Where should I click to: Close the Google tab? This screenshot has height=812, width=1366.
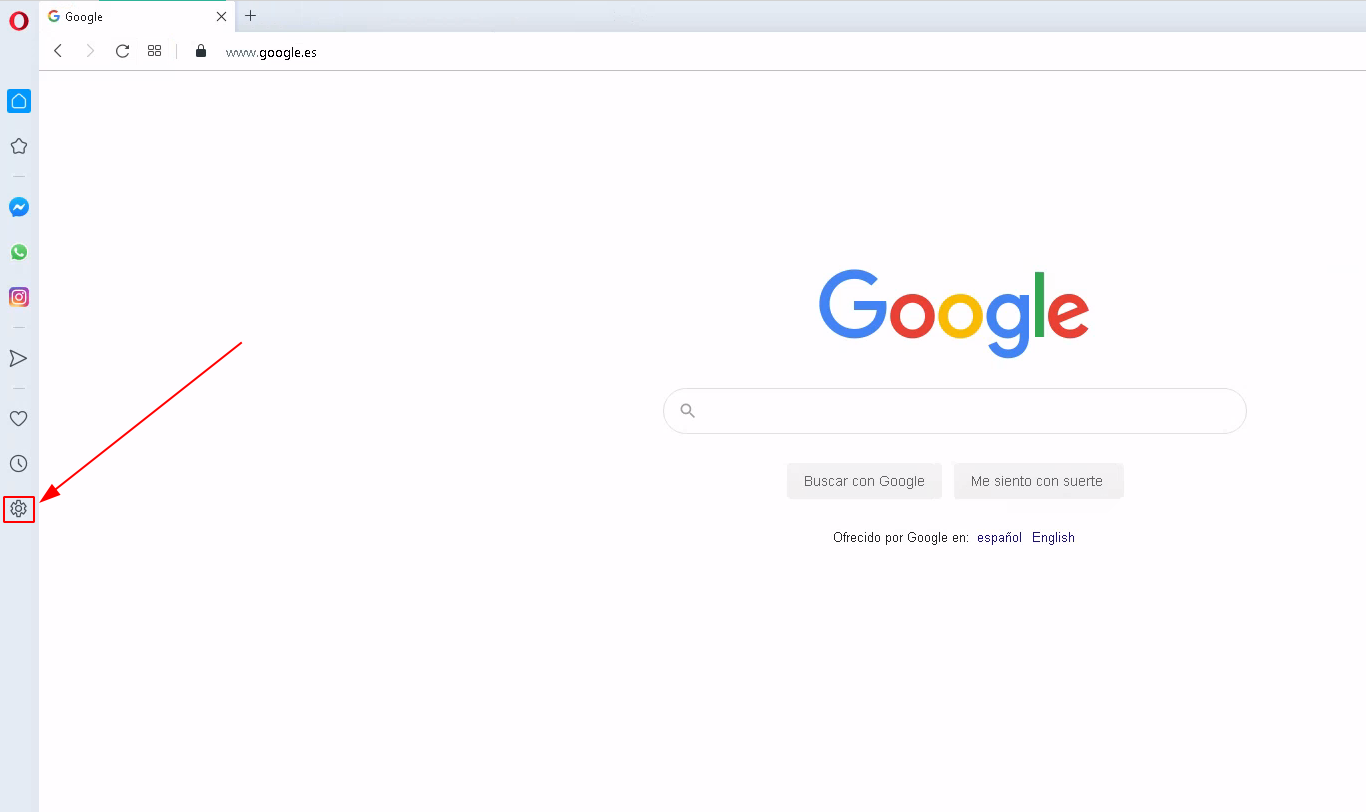coord(222,17)
